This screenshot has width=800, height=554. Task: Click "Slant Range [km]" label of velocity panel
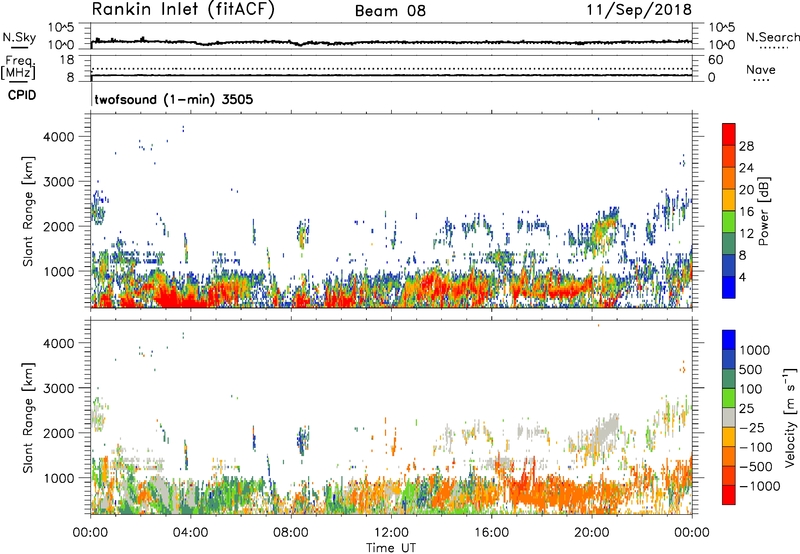28,418
